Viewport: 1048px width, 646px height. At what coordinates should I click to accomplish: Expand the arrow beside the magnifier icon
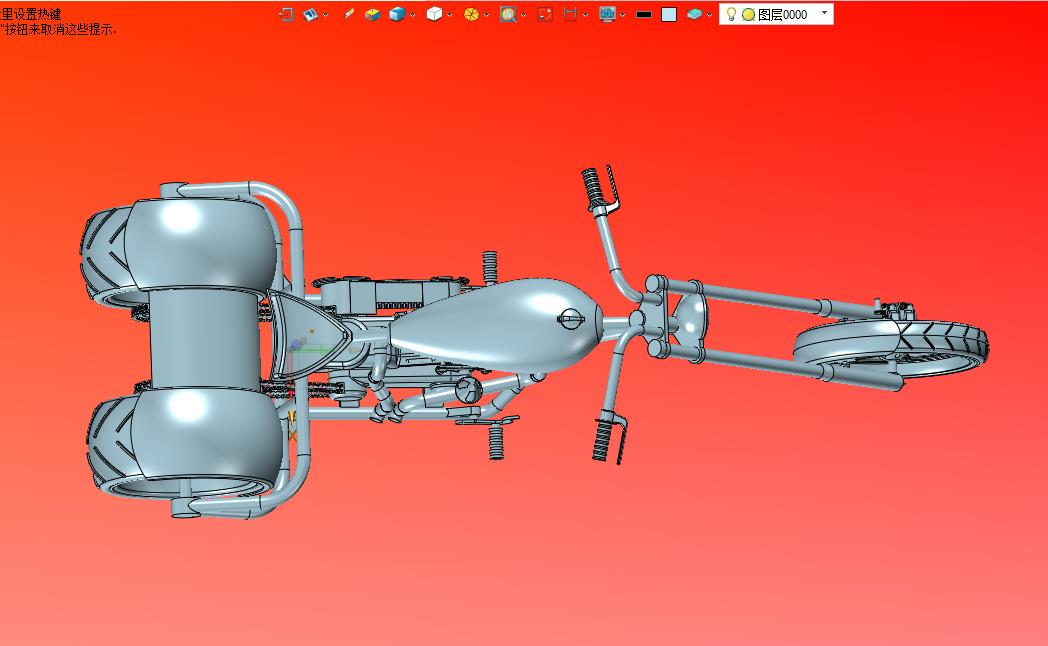click(x=523, y=15)
